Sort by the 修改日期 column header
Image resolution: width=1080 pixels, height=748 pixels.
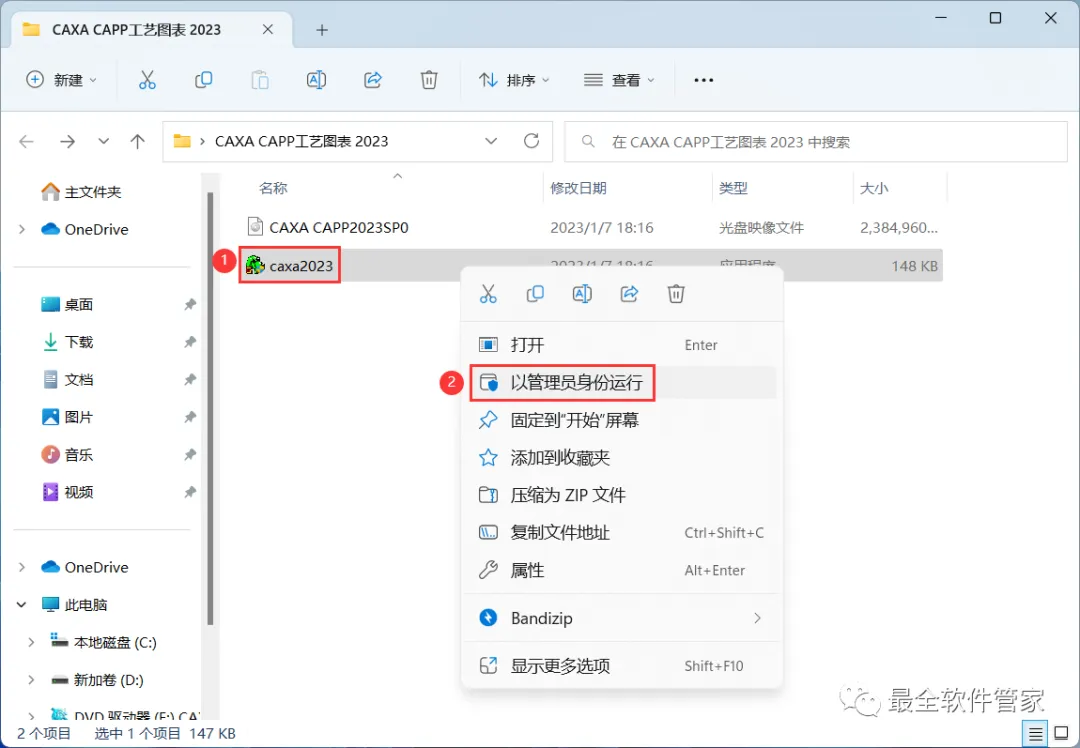pyautogui.click(x=578, y=188)
